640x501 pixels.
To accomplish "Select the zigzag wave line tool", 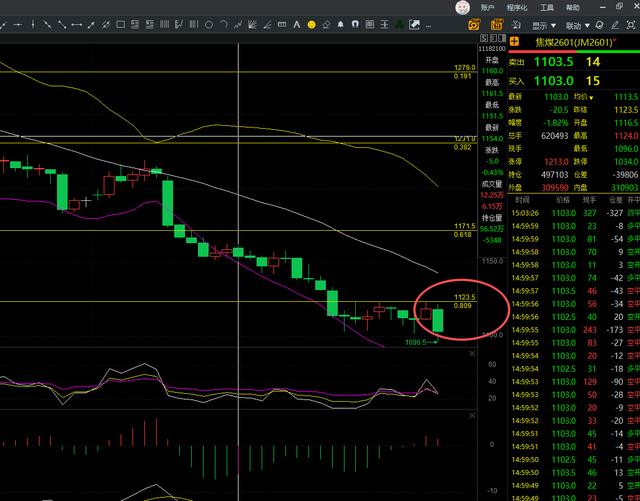I will coord(238,25).
